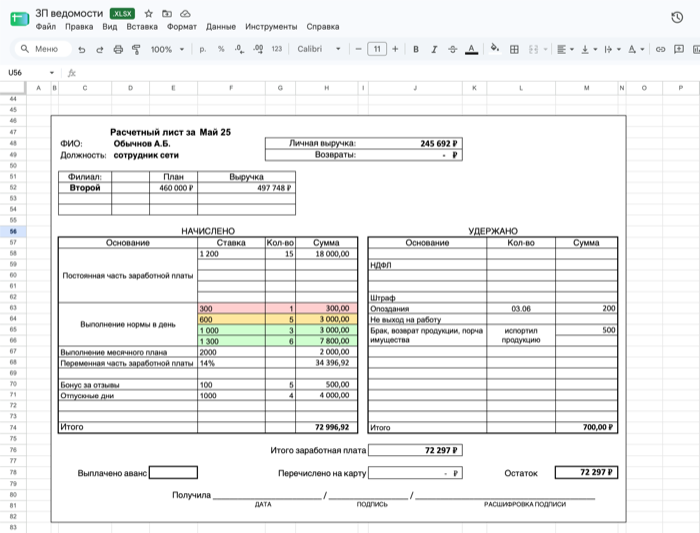Select the Остаток cell 72 297 ₽
The width and height of the screenshot is (700, 533).
[586, 472]
